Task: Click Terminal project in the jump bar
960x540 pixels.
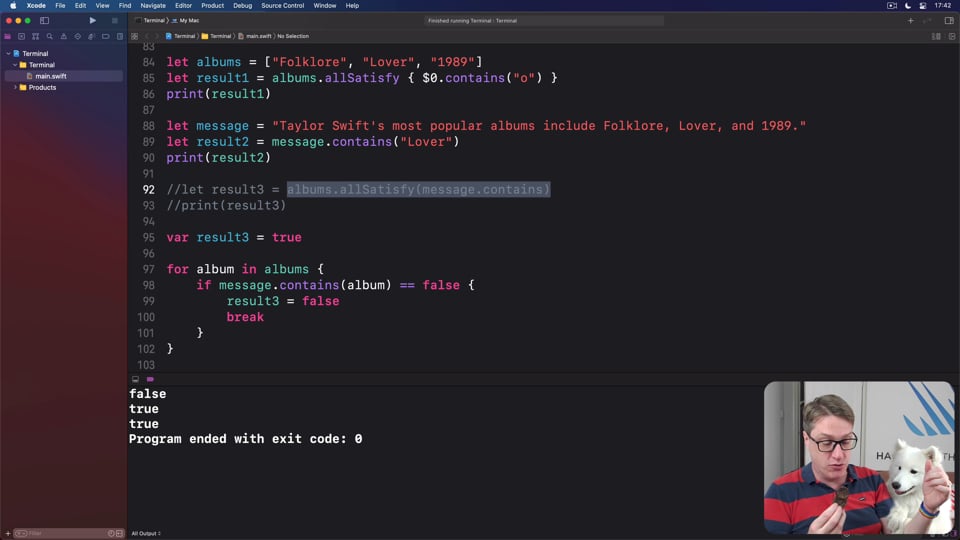Action: [180, 36]
